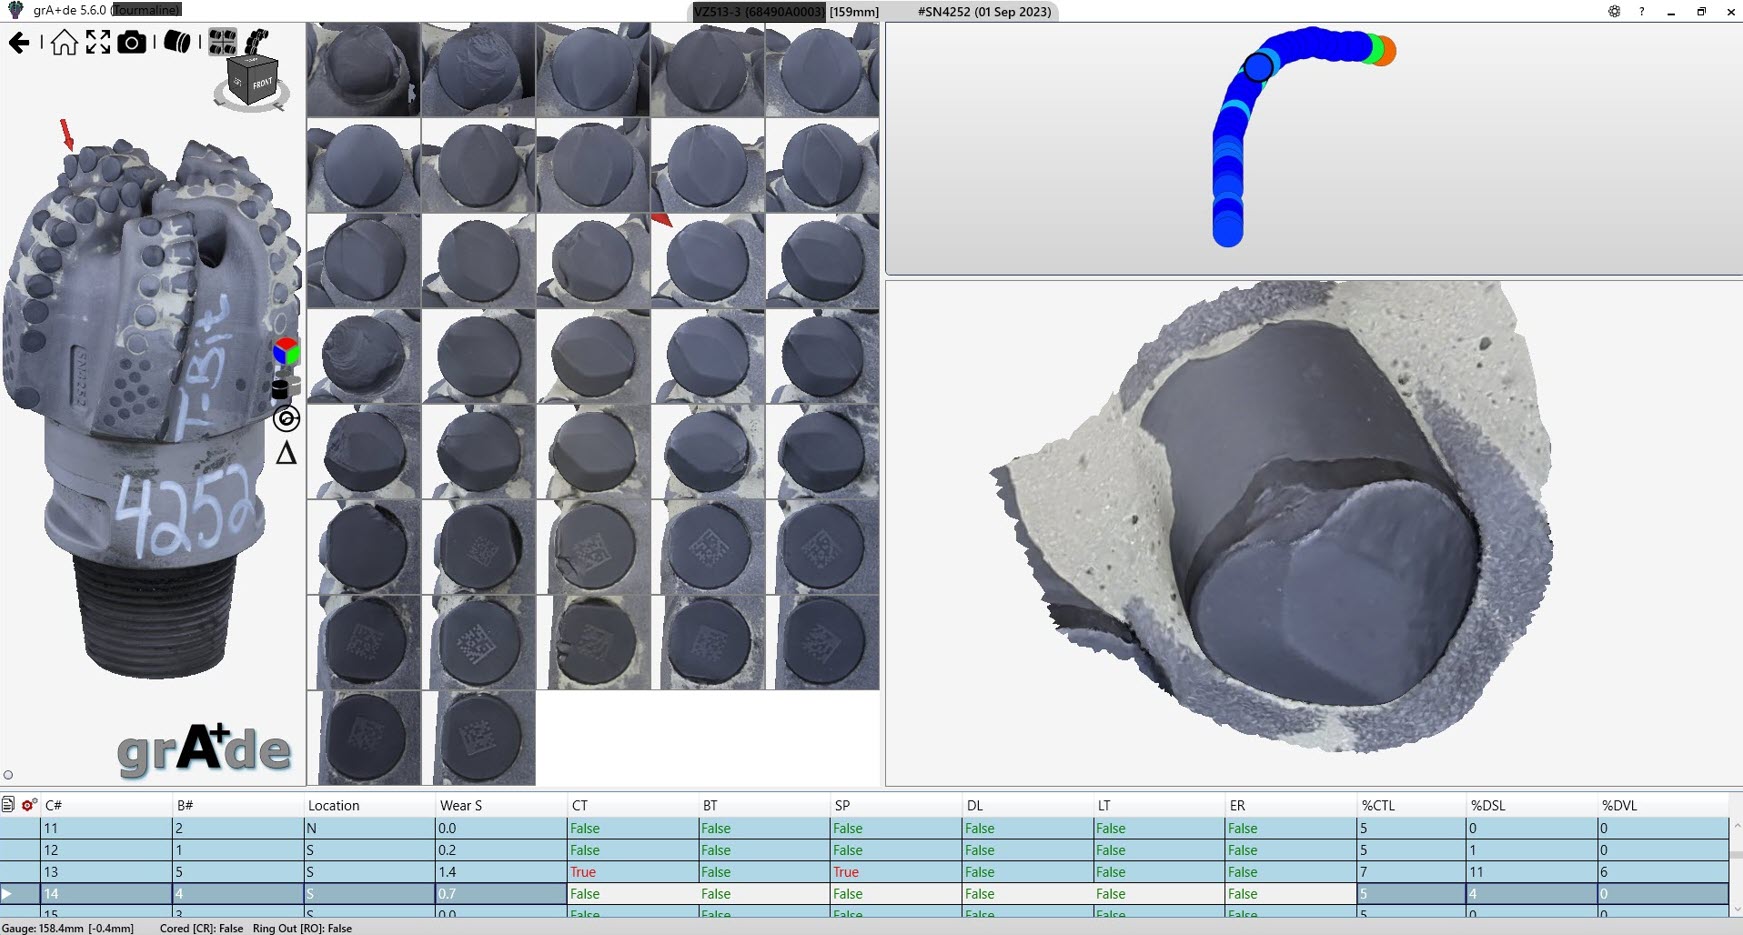The image size is (1743, 935).
Task: Click the %DSL column header
Action: (1532, 805)
